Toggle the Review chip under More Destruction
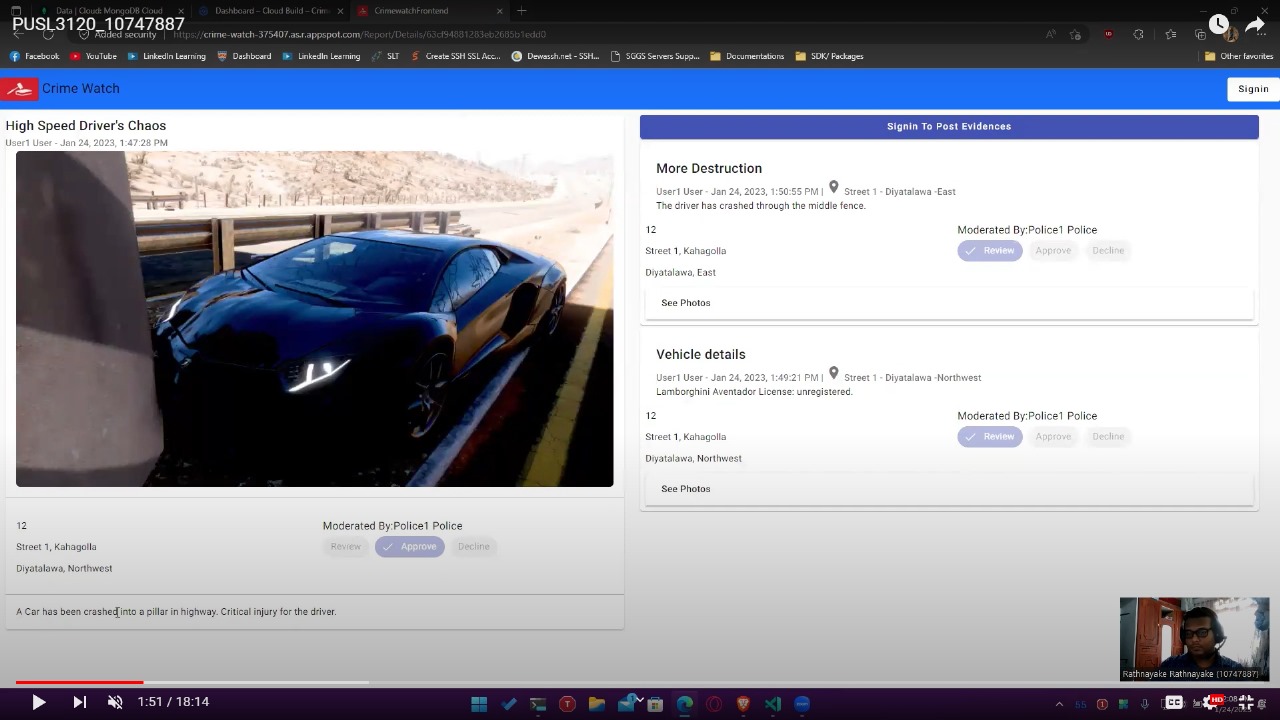1280x720 pixels. 989,251
